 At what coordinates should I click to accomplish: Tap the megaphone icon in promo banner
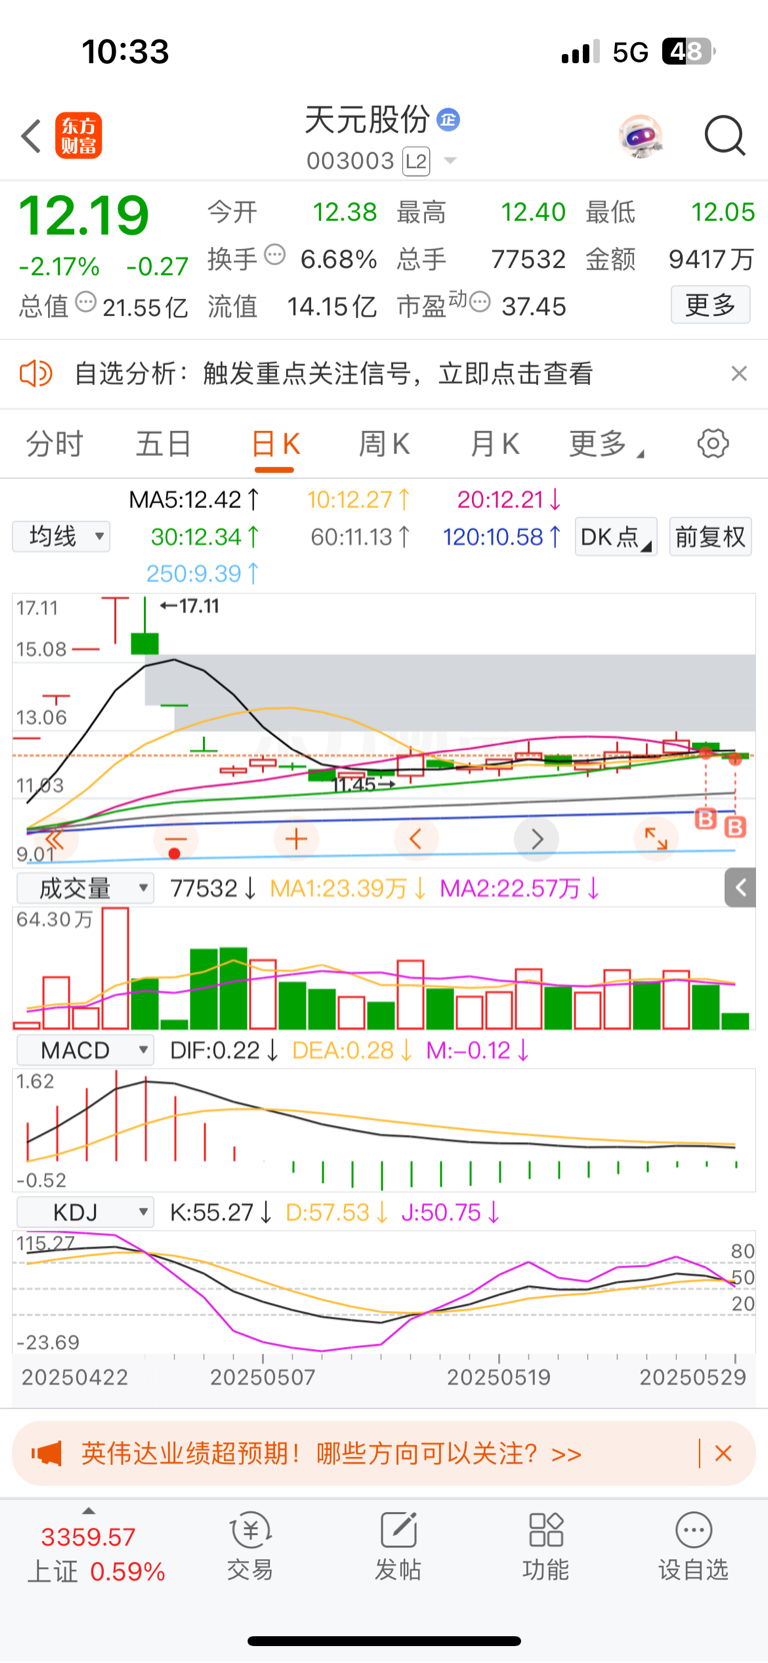[46, 1453]
